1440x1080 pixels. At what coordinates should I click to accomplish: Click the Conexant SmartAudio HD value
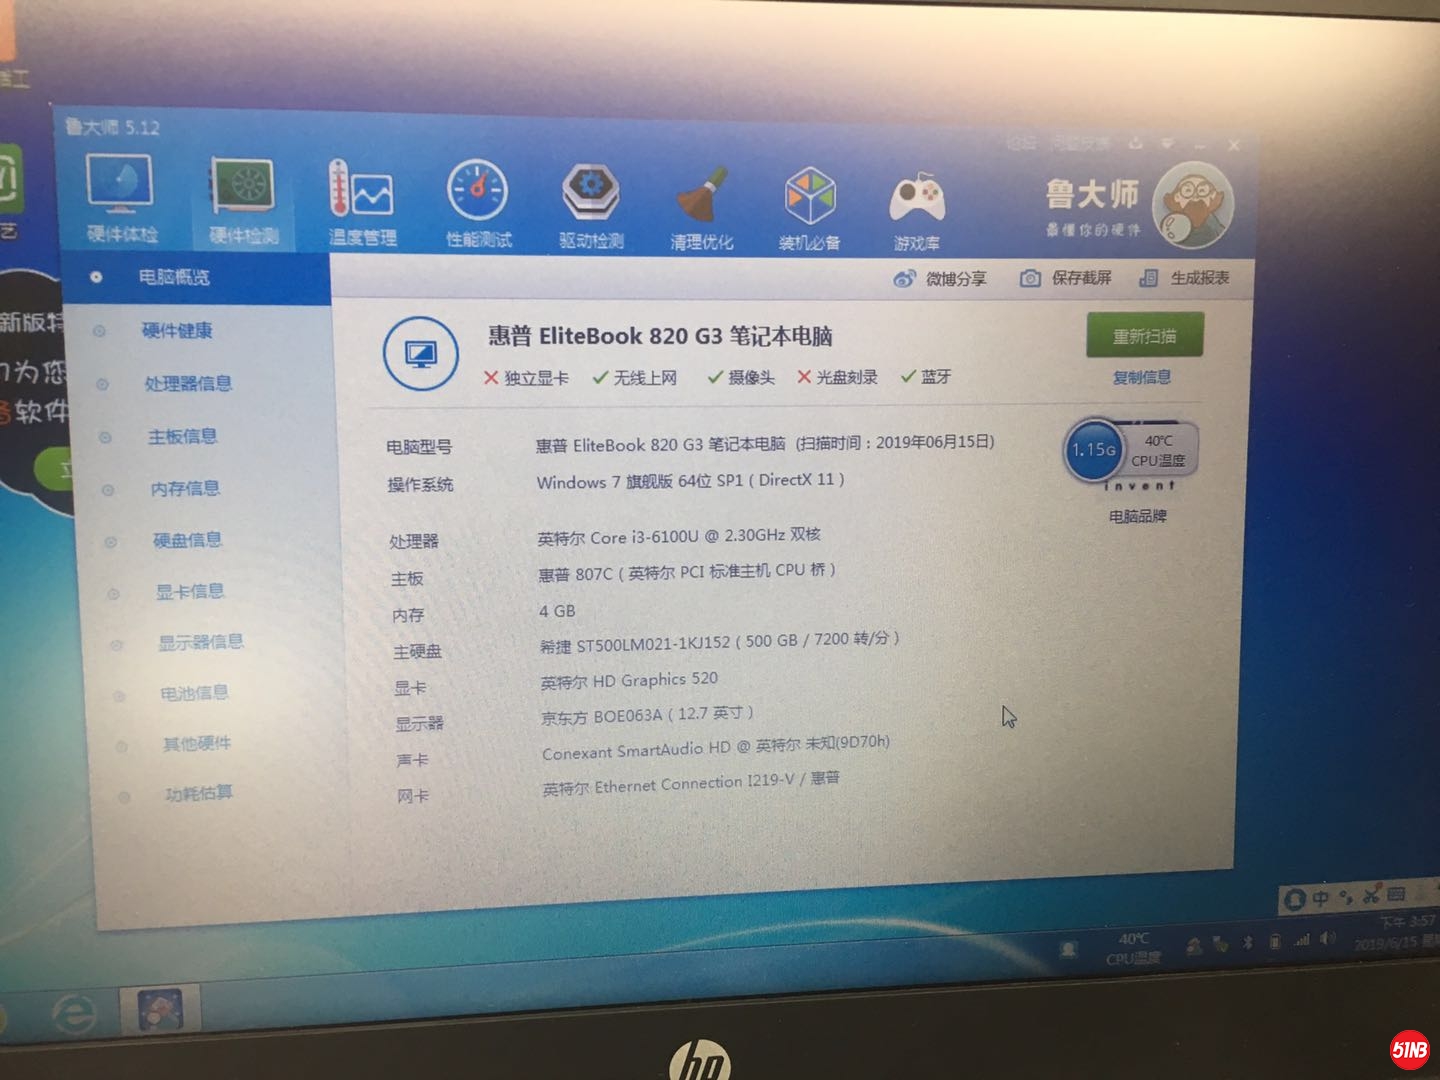pyautogui.click(x=716, y=748)
